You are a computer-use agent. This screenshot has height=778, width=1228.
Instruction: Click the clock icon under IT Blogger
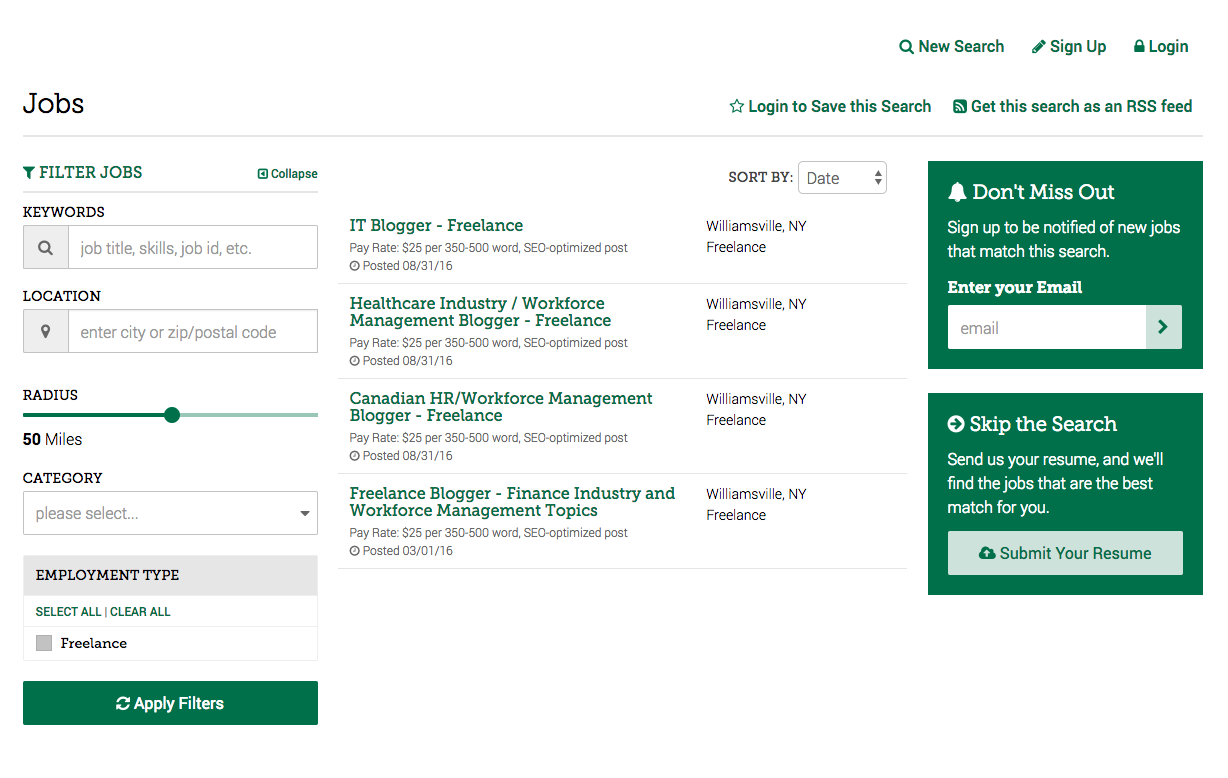354,266
